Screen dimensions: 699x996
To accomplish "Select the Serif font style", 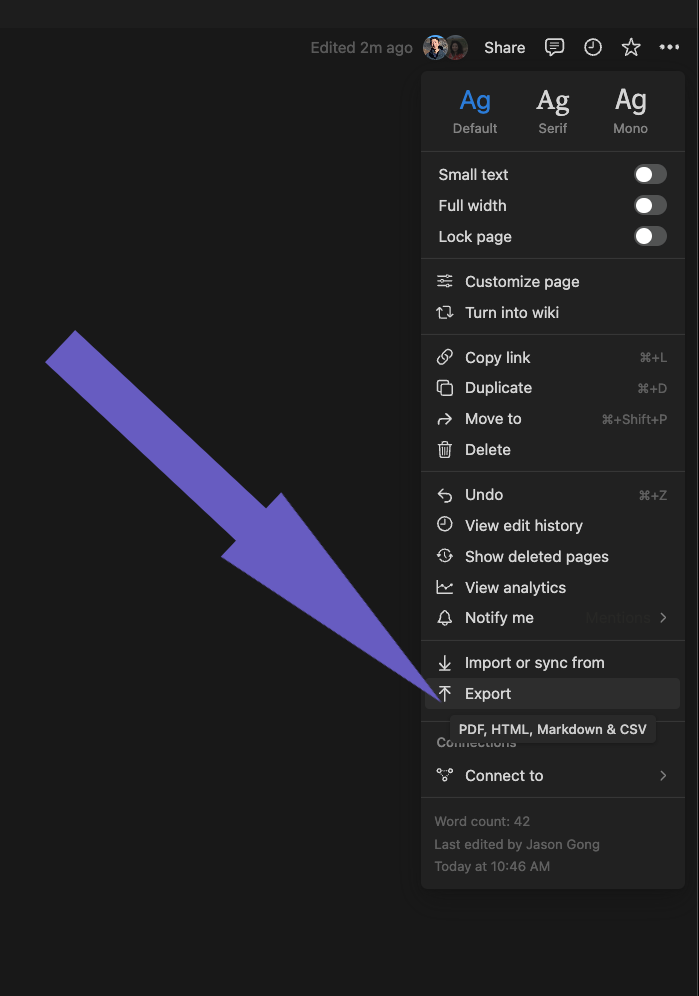I will [553, 111].
